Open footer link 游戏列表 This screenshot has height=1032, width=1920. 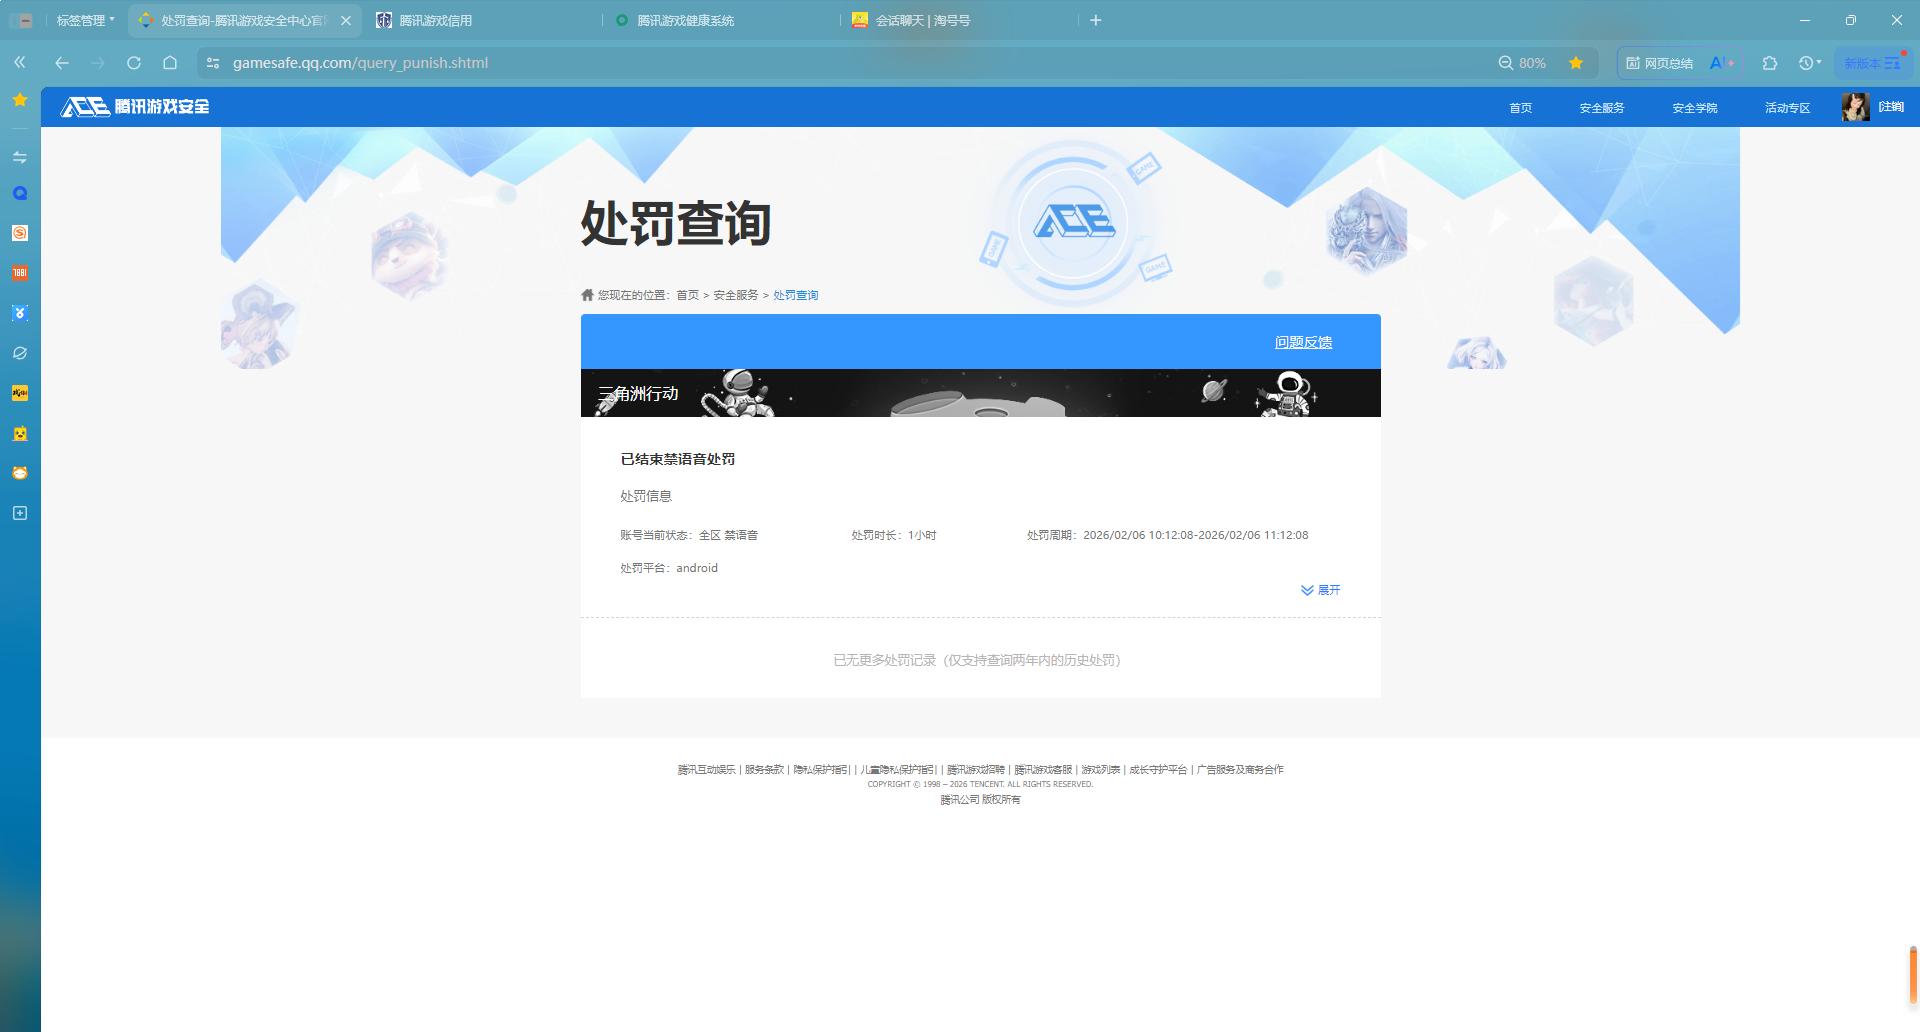click(x=1101, y=770)
